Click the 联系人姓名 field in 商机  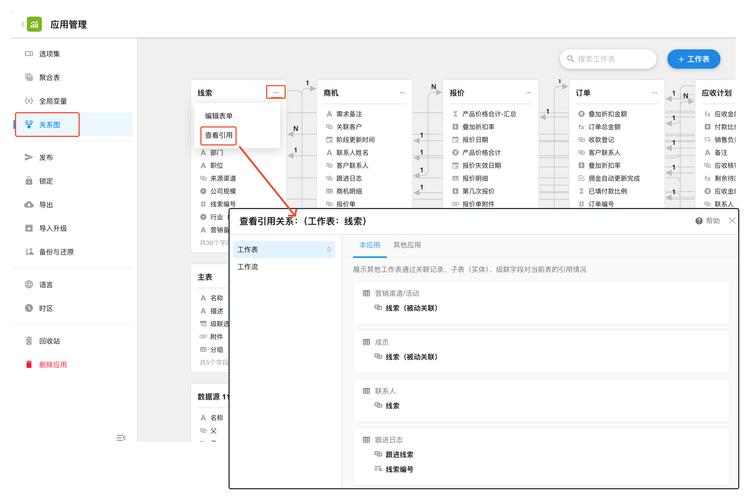click(353, 153)
